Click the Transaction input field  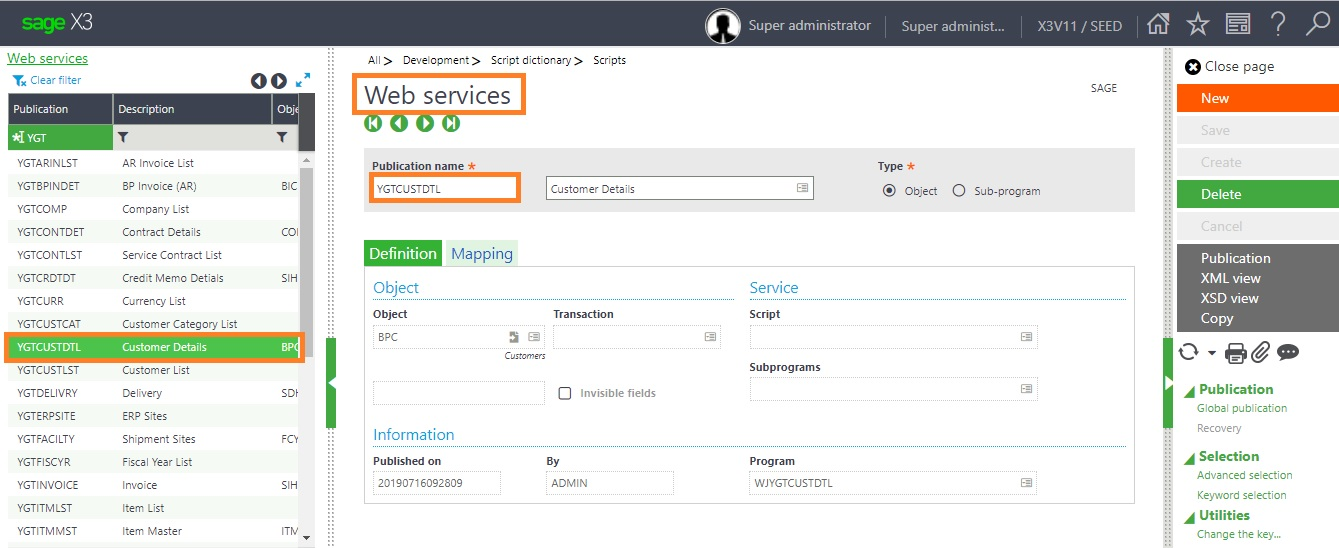[x=637, y=337]
